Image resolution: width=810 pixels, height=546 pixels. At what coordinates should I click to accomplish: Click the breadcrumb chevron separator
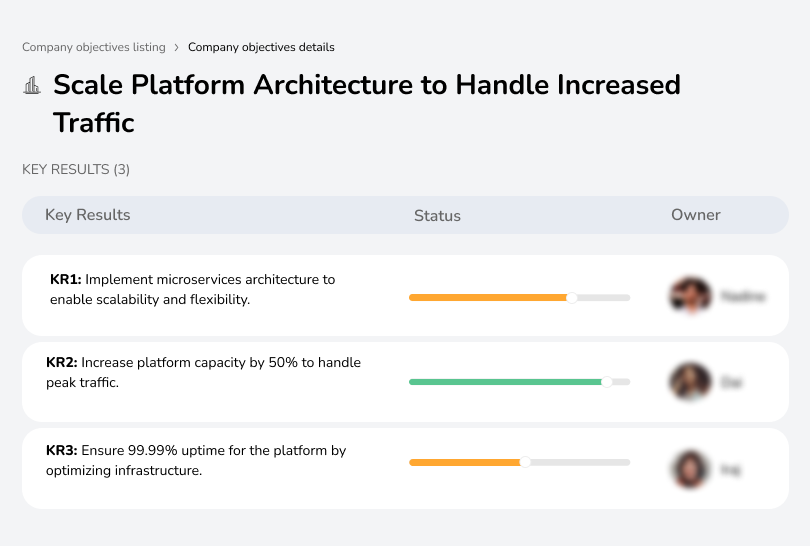[x=177, y=48]
